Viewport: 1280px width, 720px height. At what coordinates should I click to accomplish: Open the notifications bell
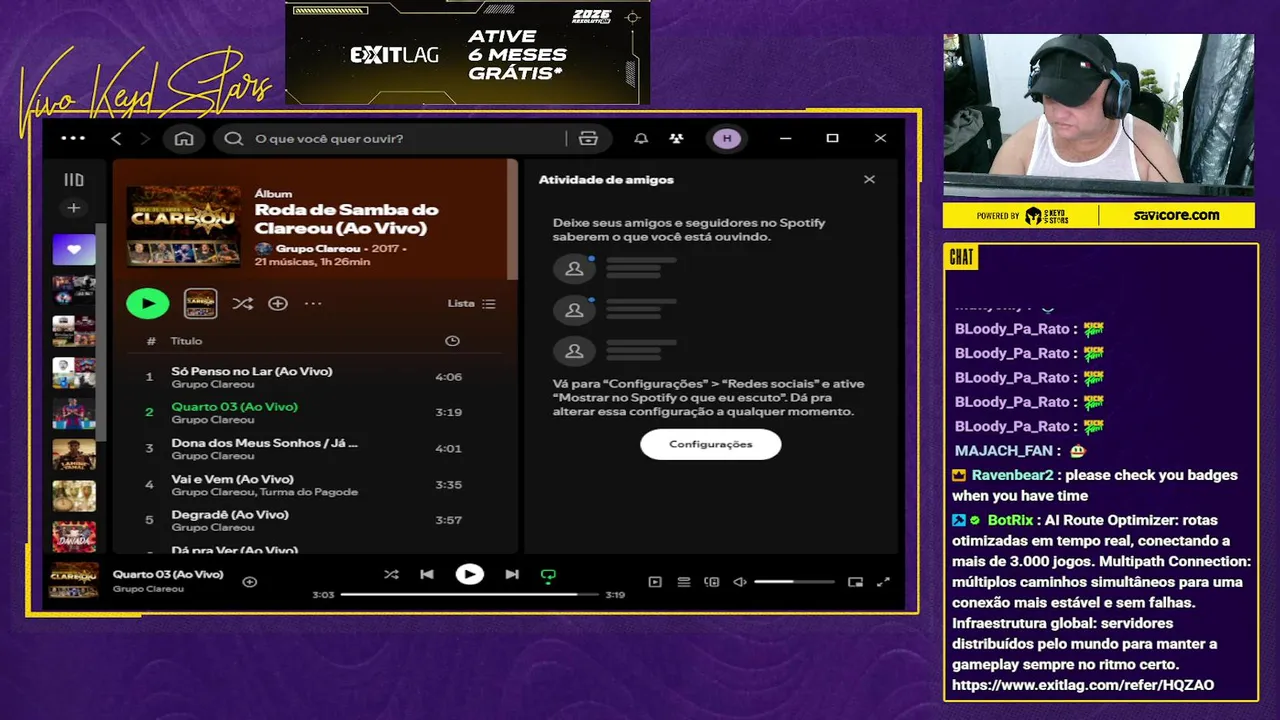641,138
